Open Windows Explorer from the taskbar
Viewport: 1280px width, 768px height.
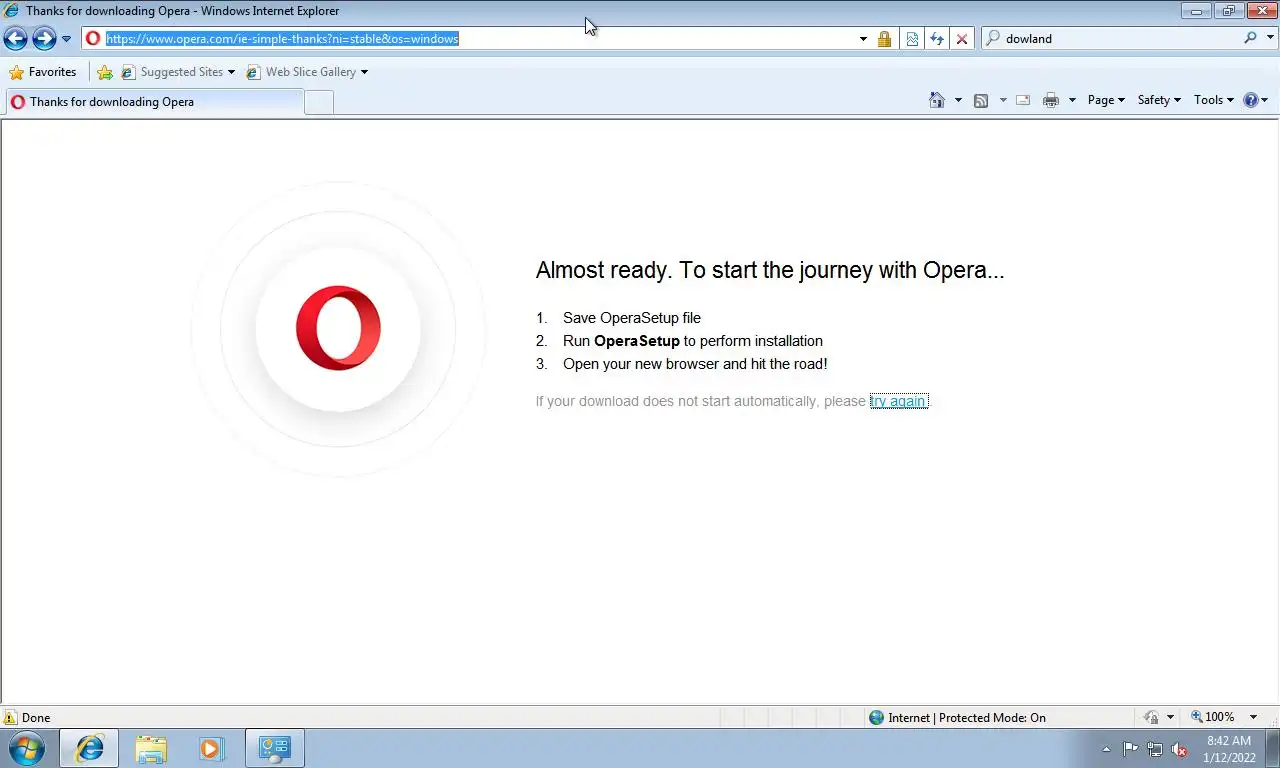coord(151,748)
